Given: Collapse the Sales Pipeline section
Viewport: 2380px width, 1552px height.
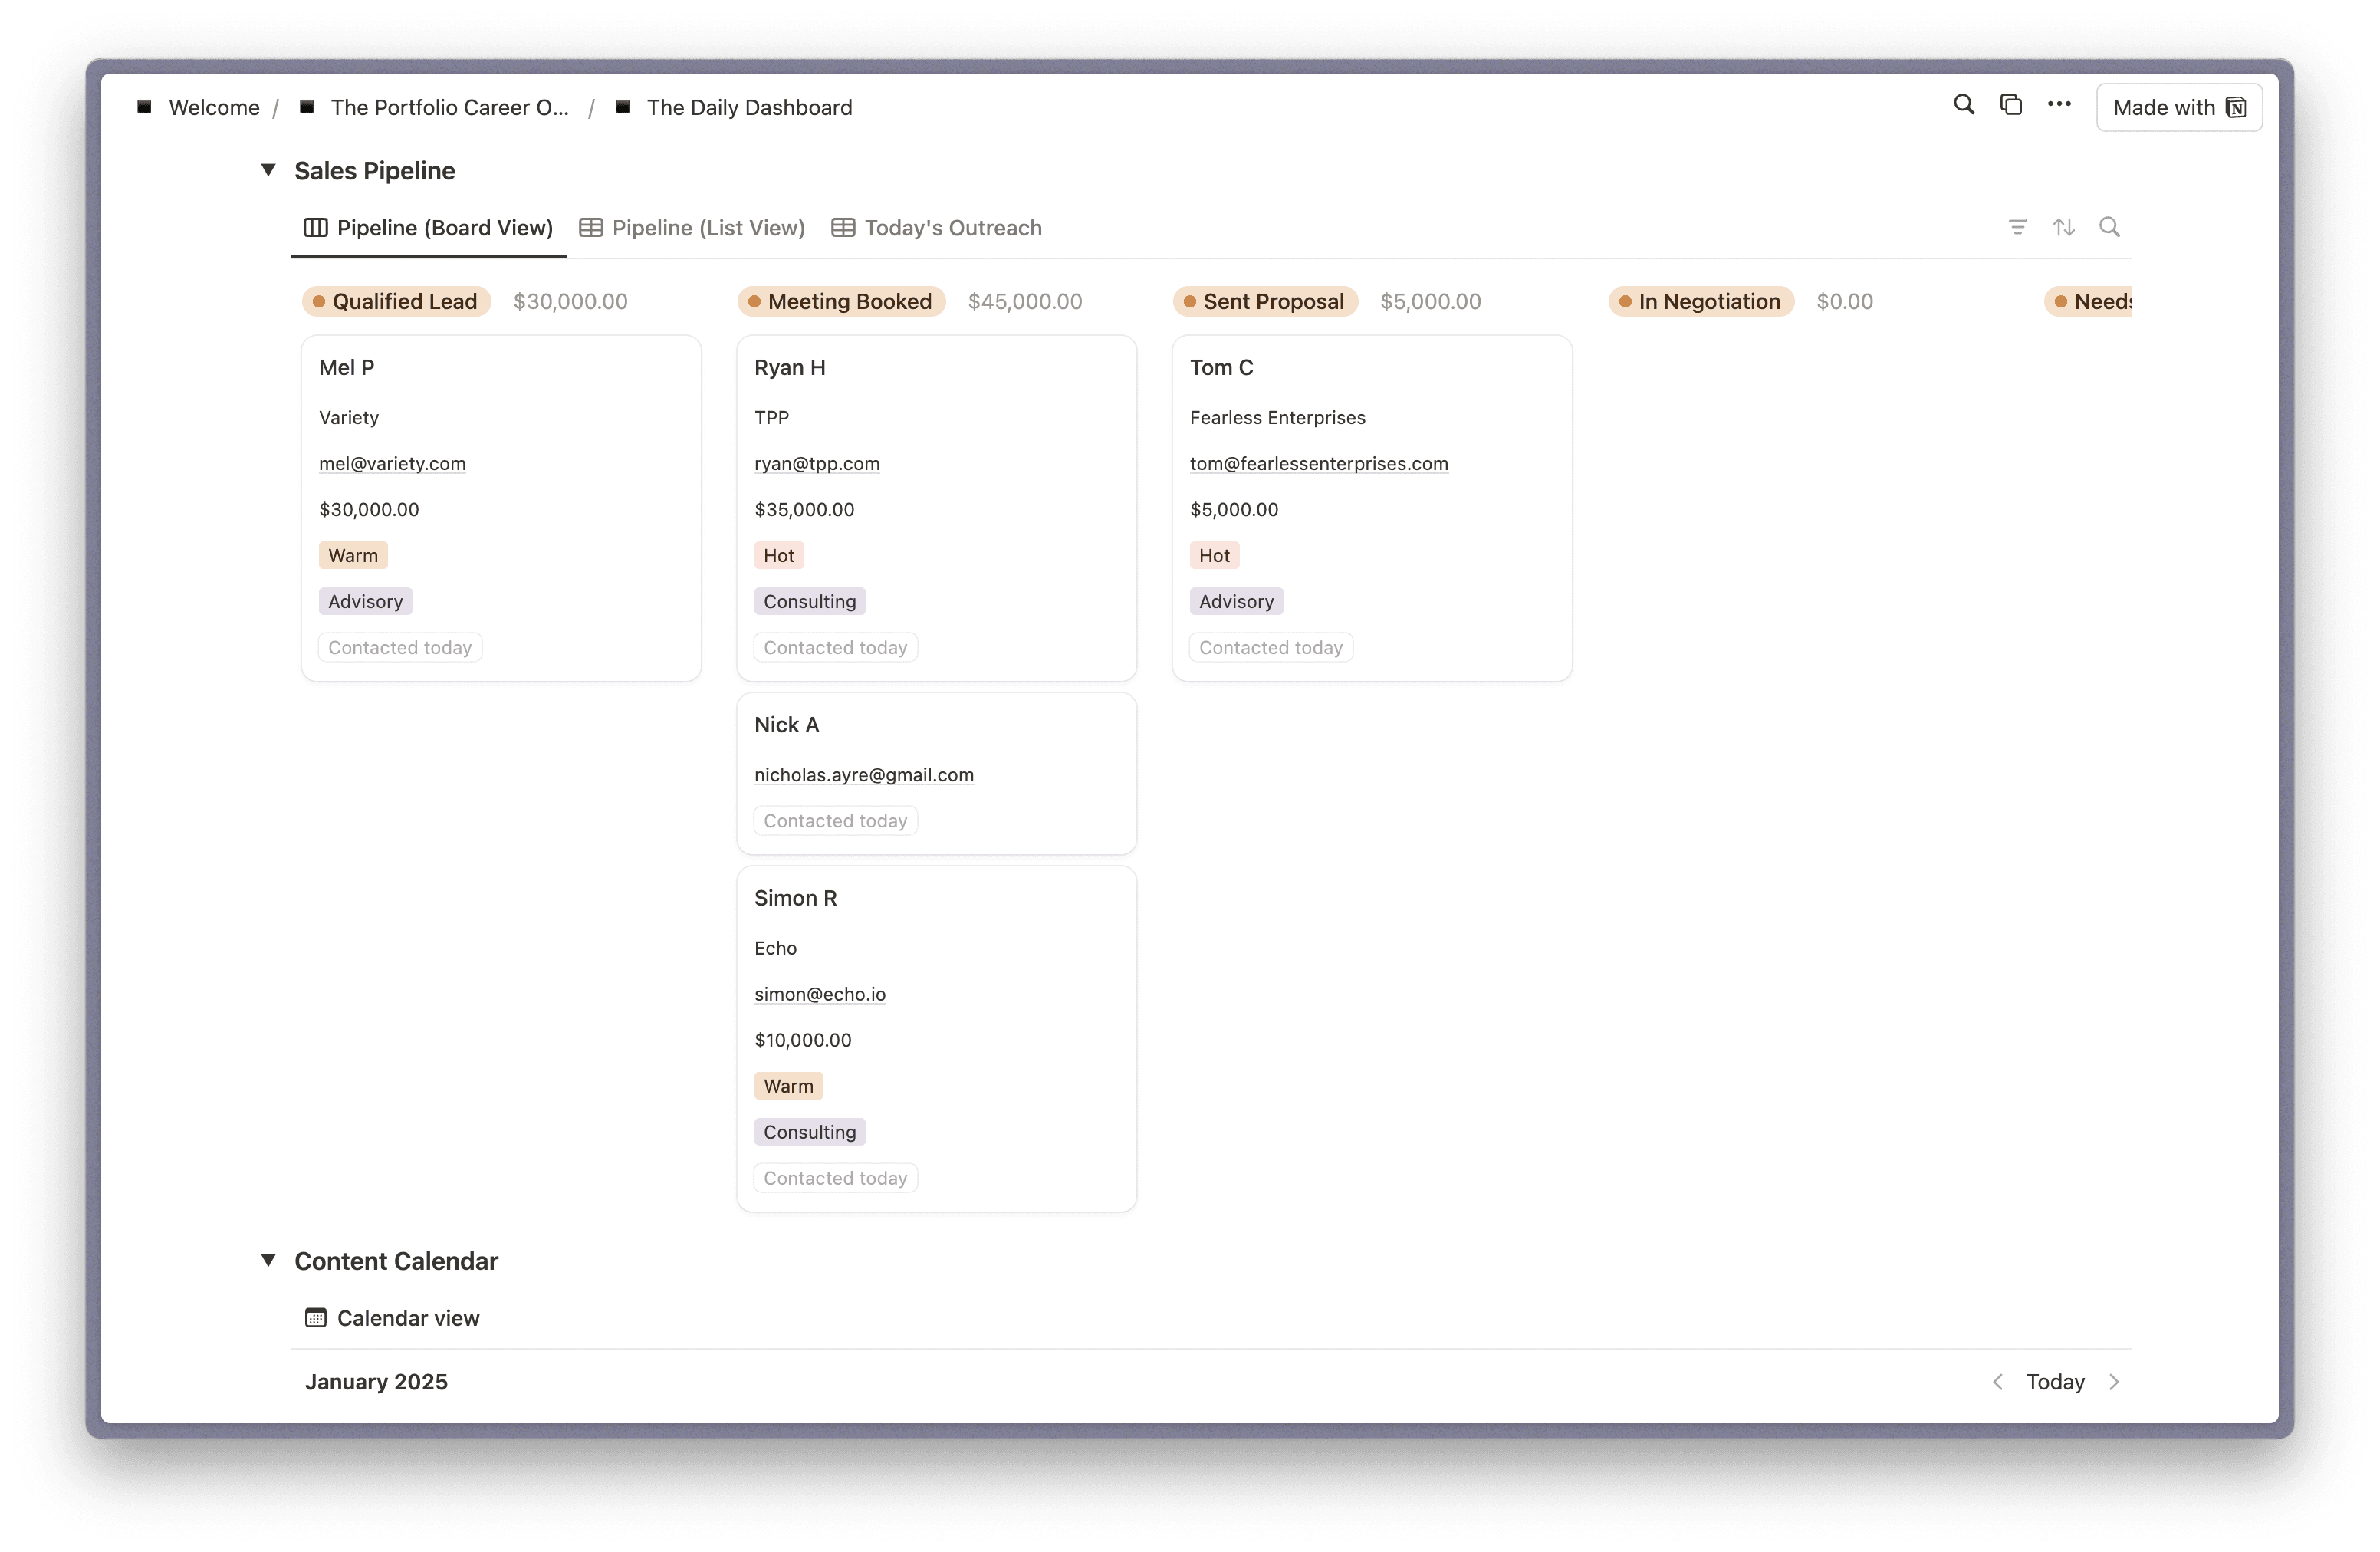Looking at the screenshot, I should (x=268, y=170).
